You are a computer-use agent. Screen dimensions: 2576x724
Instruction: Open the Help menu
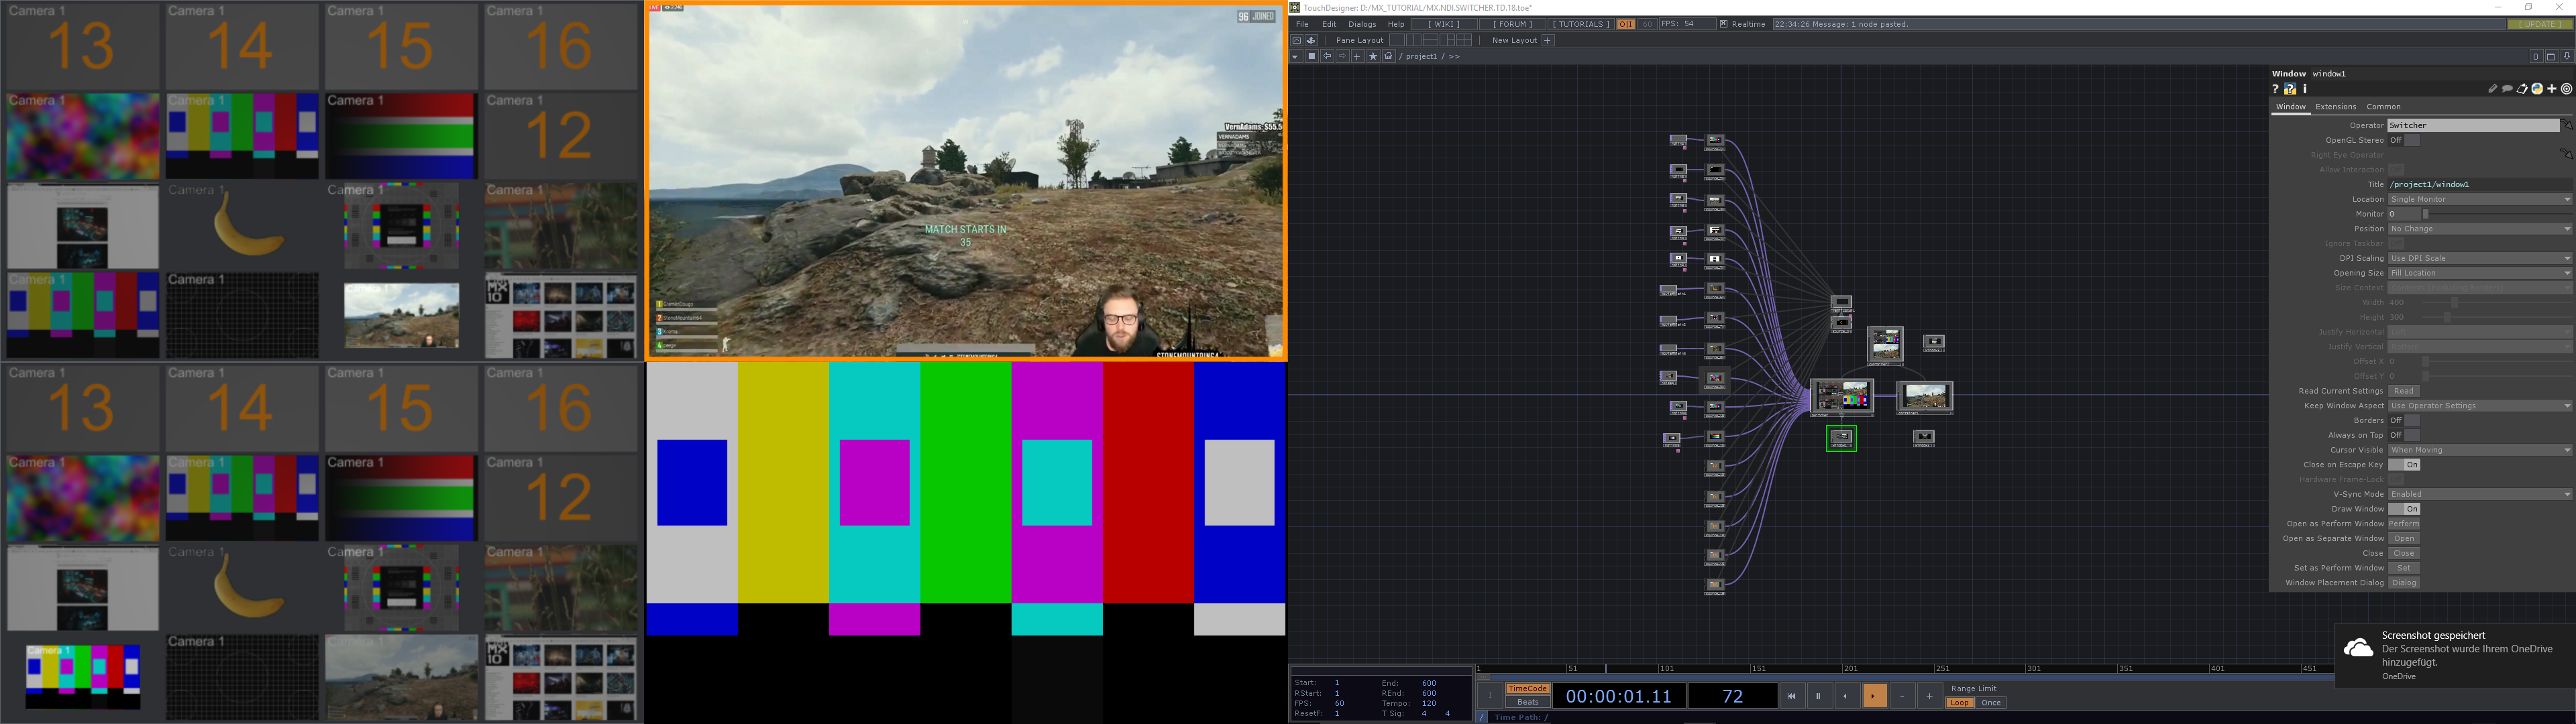pyautogui.click(x=1396, y=24)
